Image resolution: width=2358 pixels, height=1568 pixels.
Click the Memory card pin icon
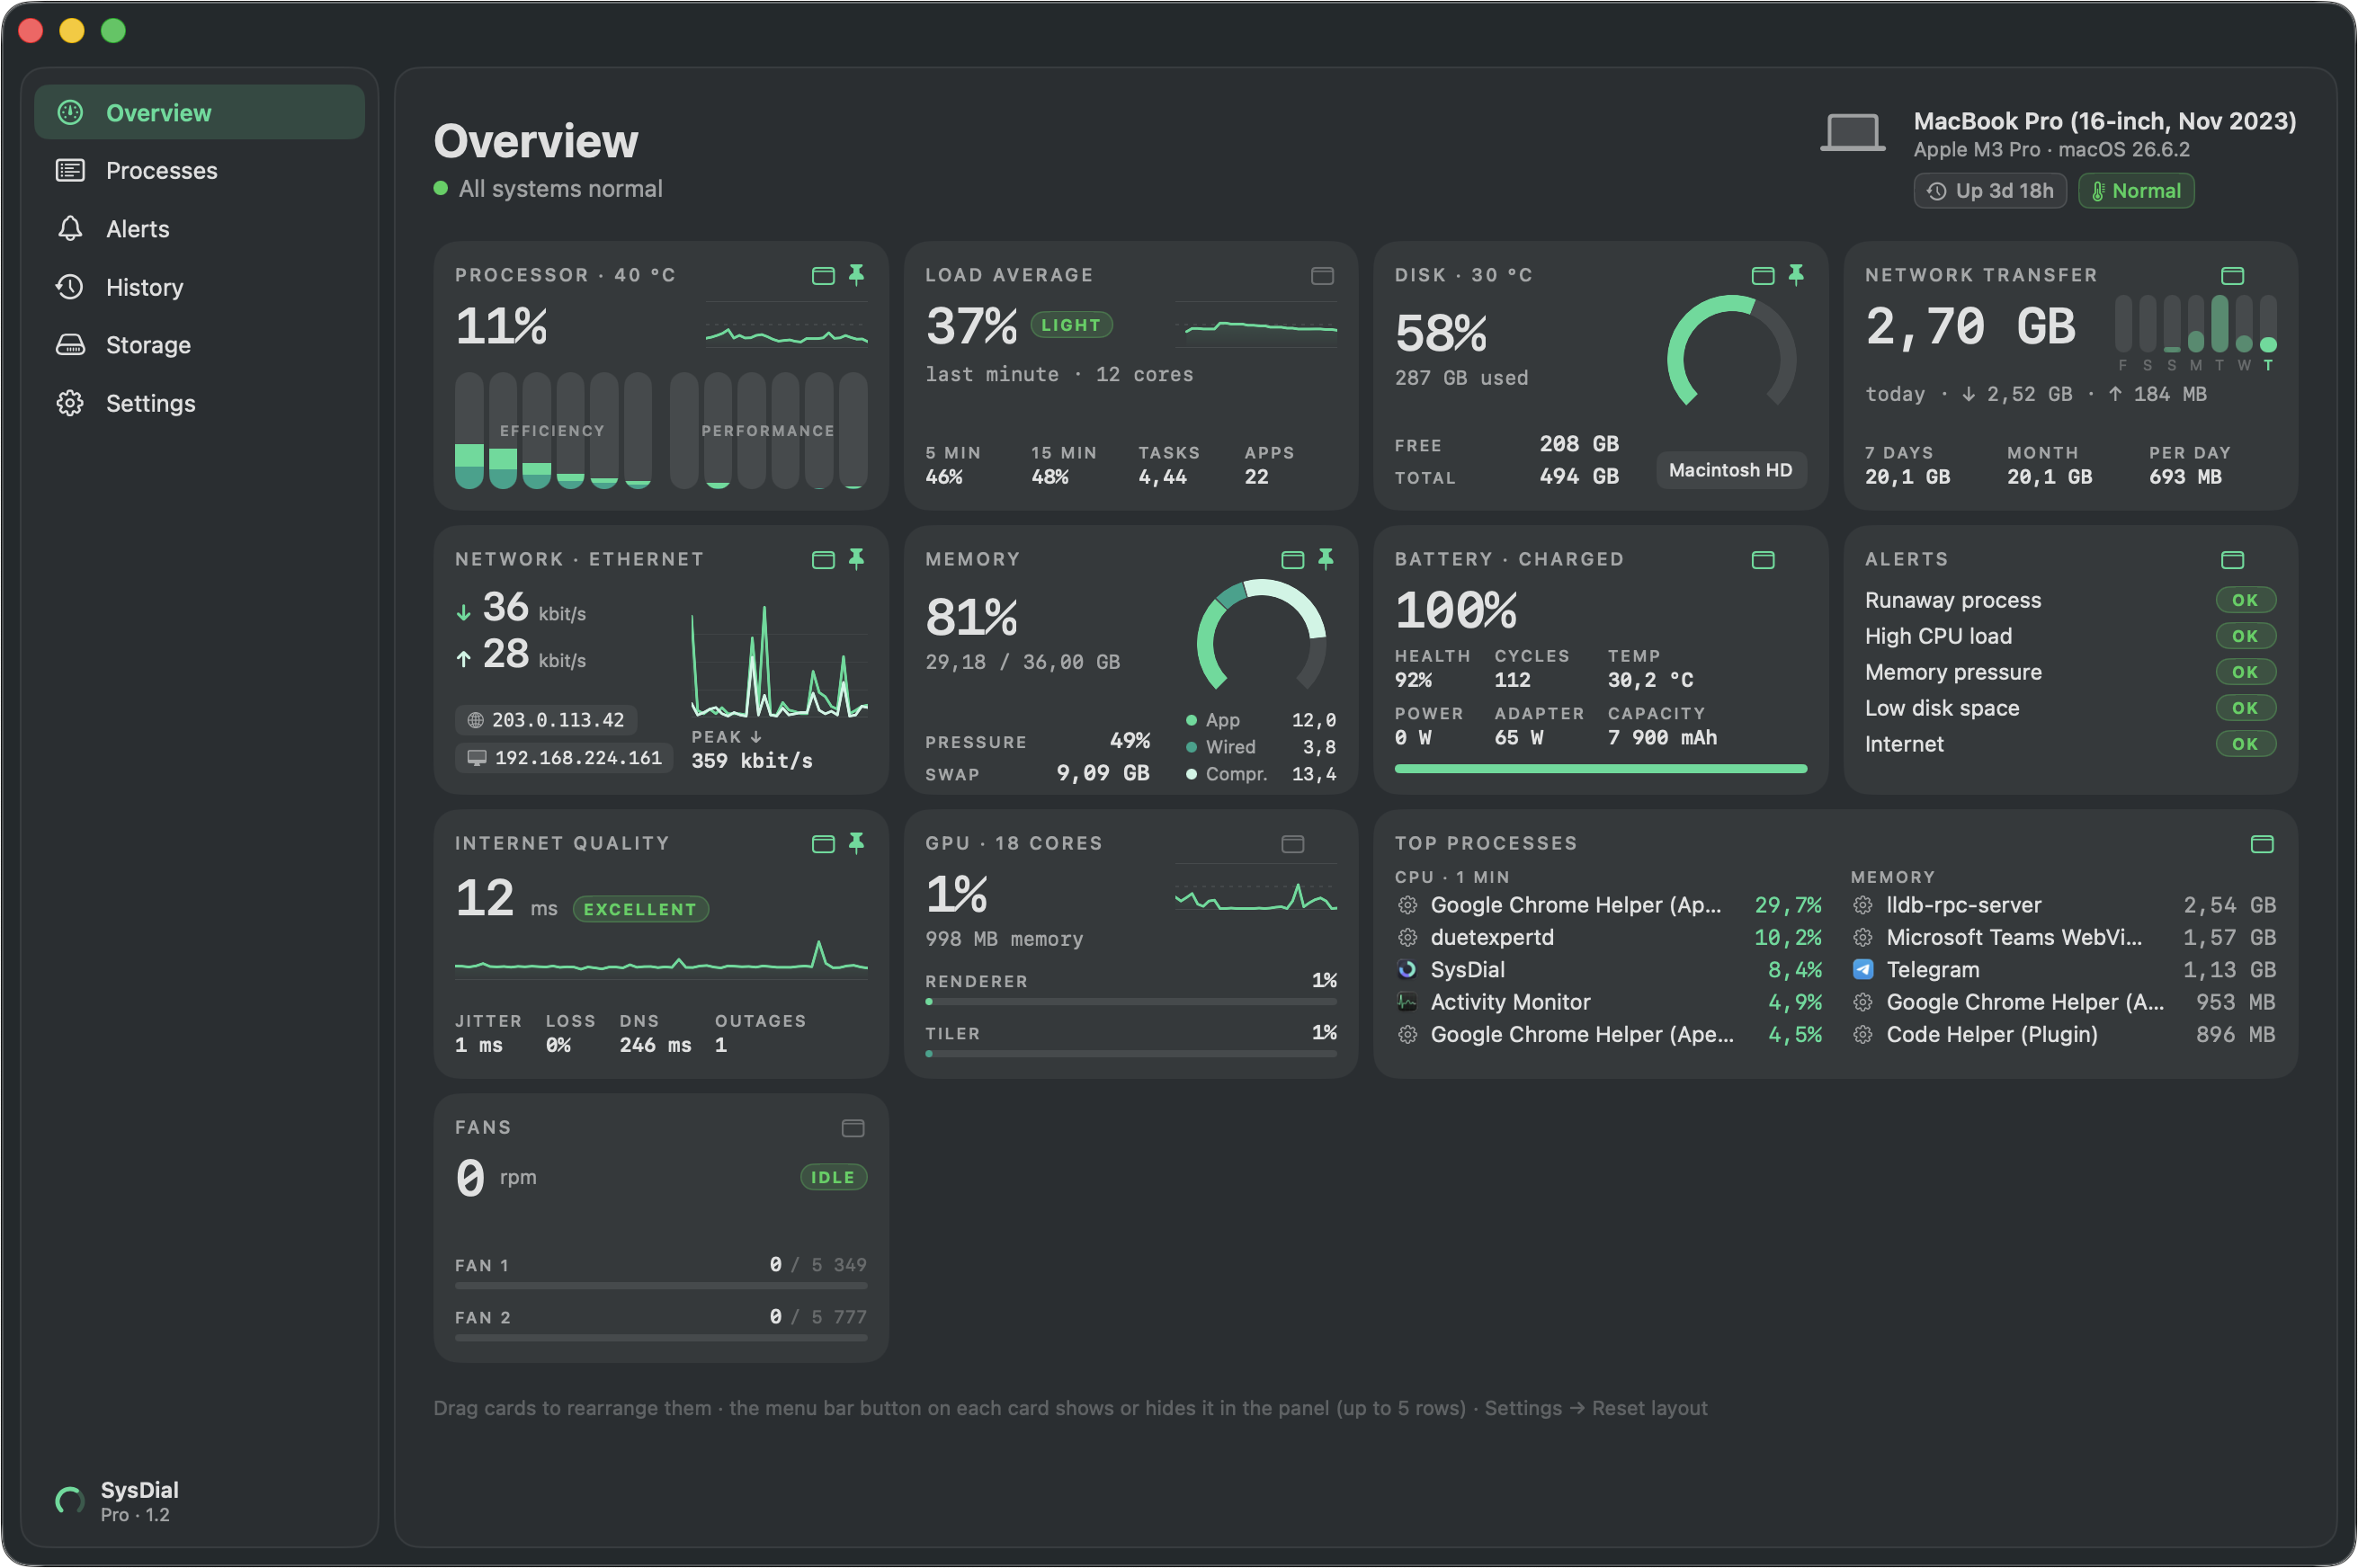pos(1326,559)
